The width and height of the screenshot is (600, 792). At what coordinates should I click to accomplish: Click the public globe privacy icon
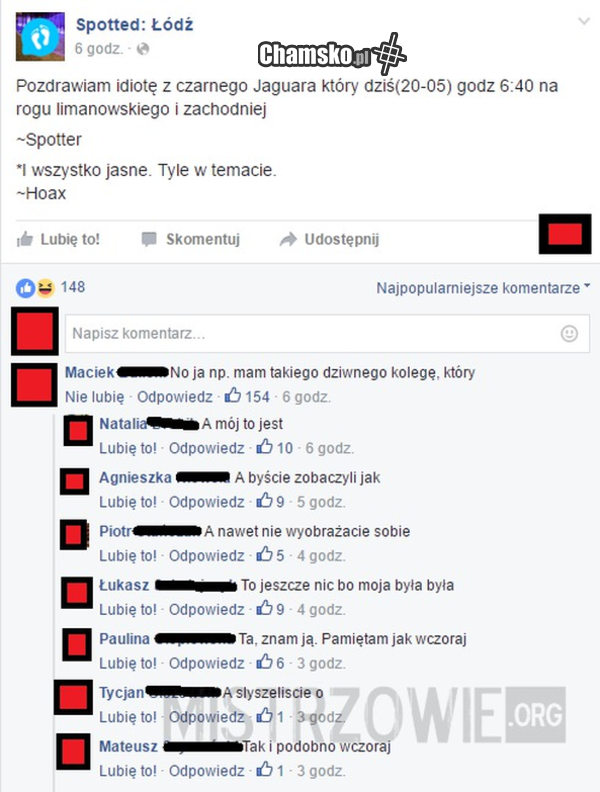point(143,49)
